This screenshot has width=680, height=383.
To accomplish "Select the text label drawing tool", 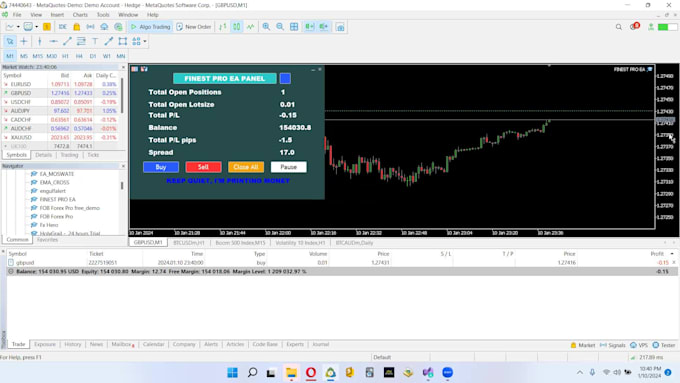I will (95, 41).
